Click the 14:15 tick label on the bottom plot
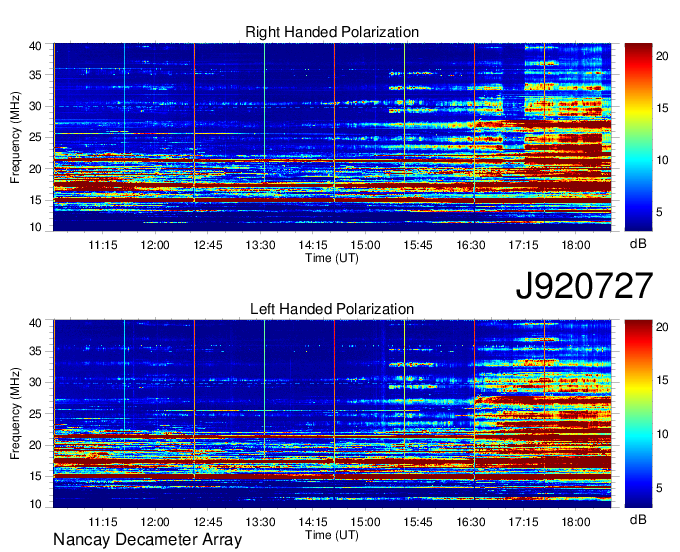This screenshot has width=680, height=552. (x=313, y=522)
